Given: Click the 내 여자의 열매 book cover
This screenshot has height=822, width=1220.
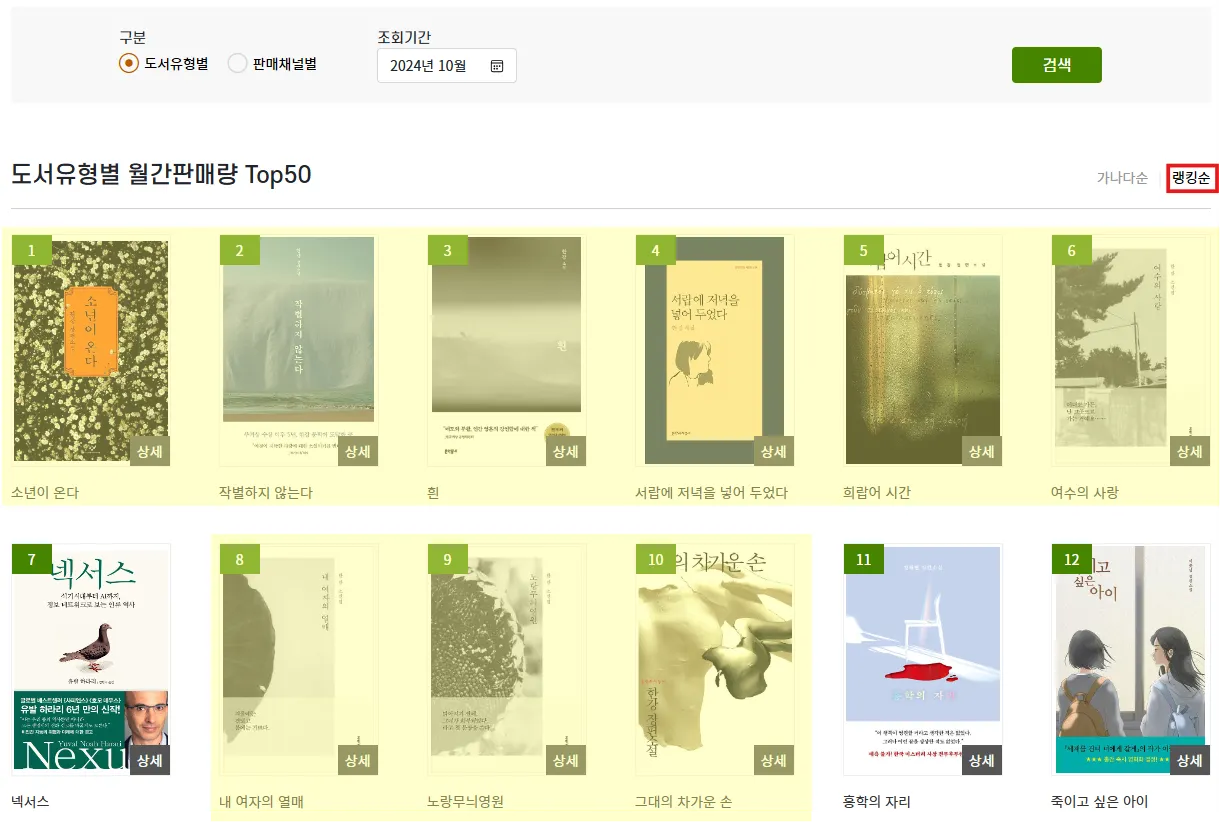Looking at the screenshot, I should coord(299,660).
